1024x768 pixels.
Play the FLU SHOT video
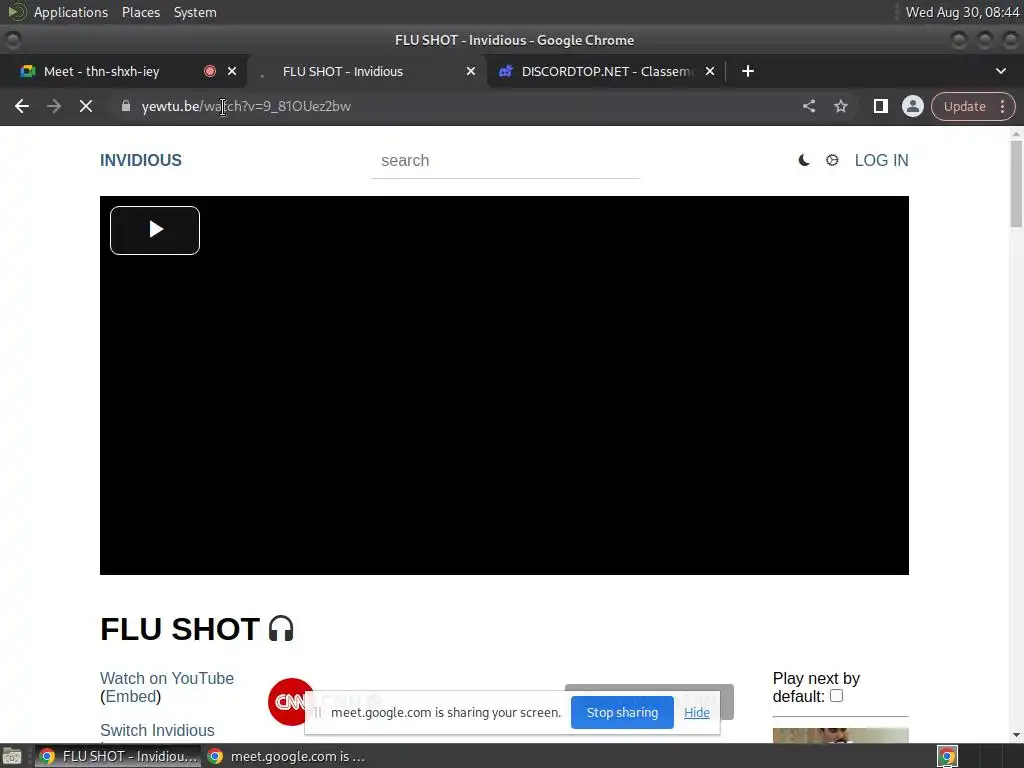click(155, 230)
